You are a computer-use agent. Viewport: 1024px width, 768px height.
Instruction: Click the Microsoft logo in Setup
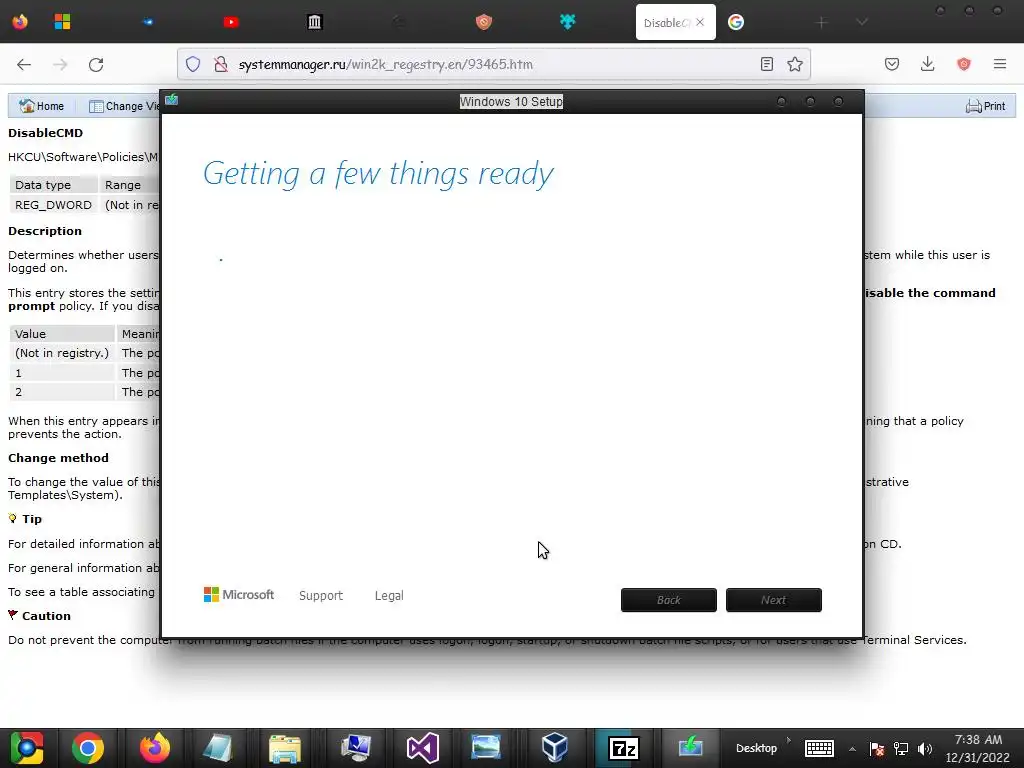pyautogui.click(x=239, y=594)
